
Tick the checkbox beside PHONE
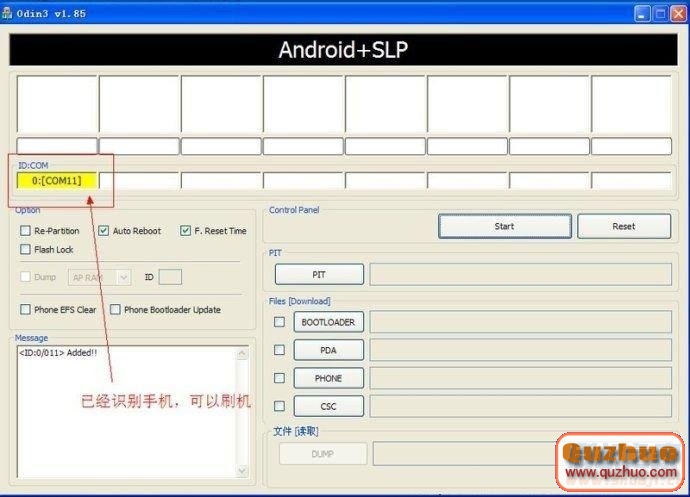click(x=279, y=378)
